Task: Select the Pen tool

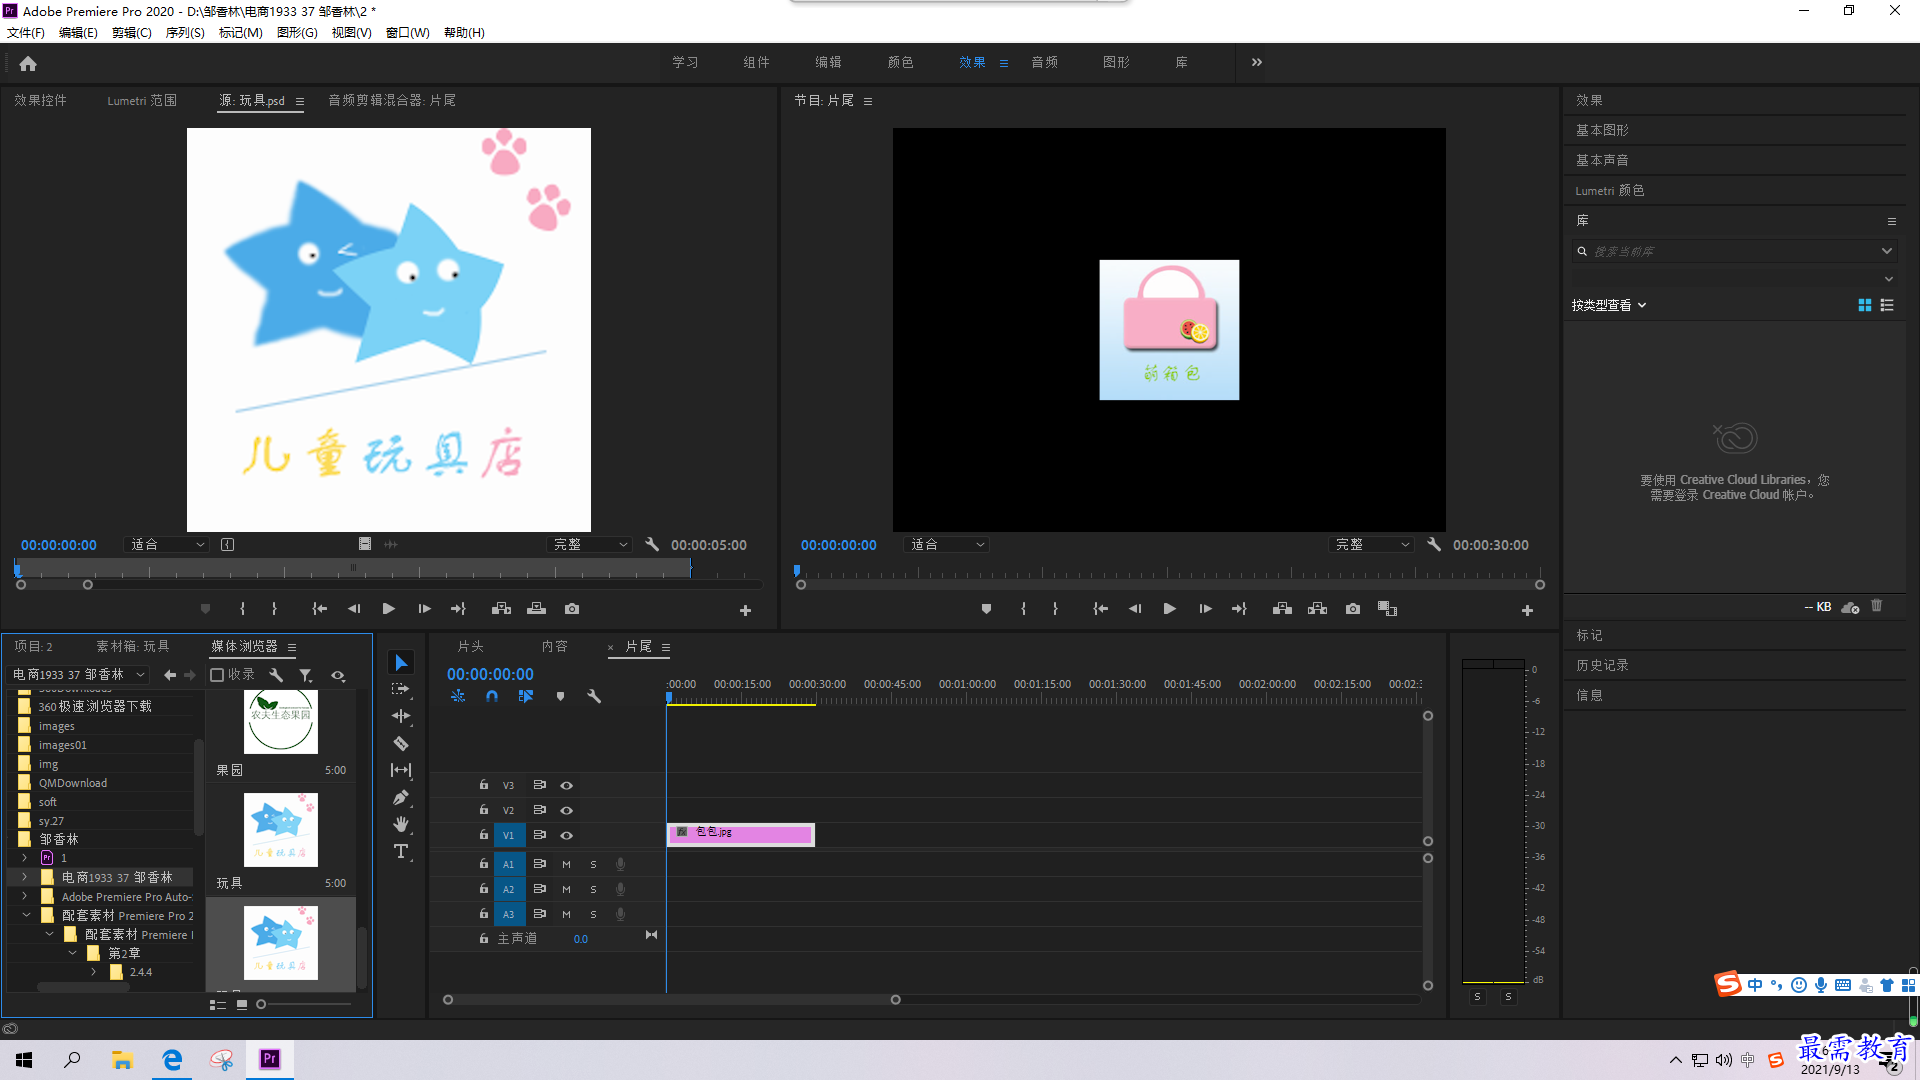Action: tap(401, 797)
